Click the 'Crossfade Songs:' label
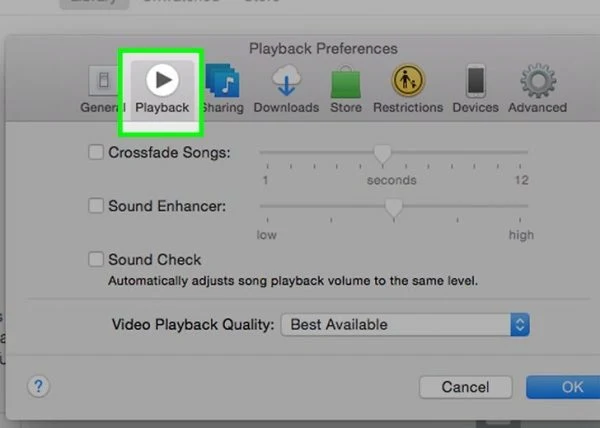This screenshot has height=428, width=600. [x=170, y=152]
